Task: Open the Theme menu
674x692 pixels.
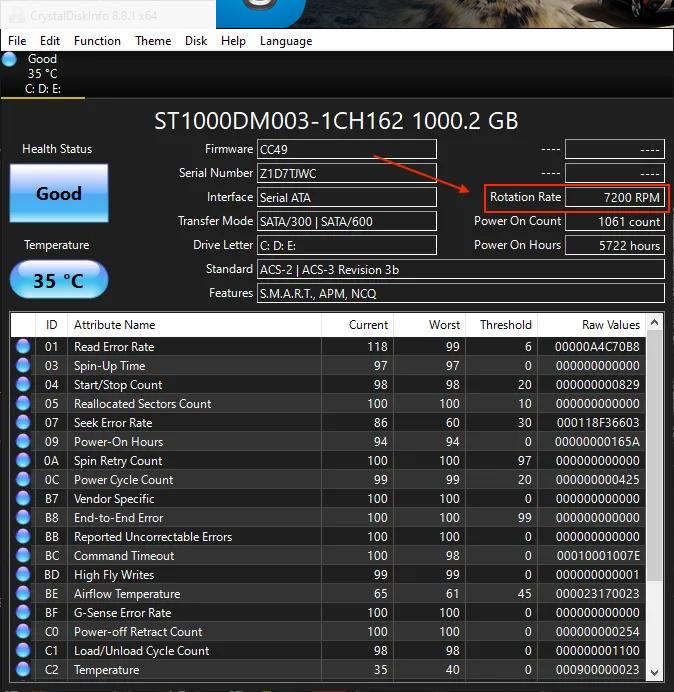Action: coord(153,41)
